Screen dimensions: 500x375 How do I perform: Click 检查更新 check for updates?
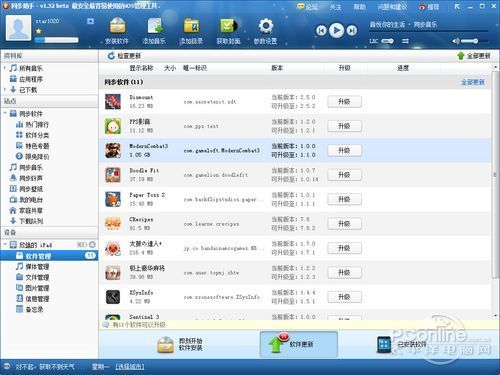pos(124,56)
